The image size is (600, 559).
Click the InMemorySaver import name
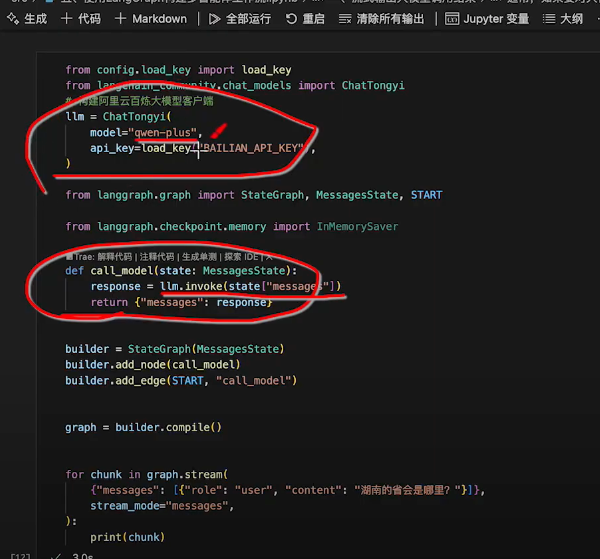357,227
